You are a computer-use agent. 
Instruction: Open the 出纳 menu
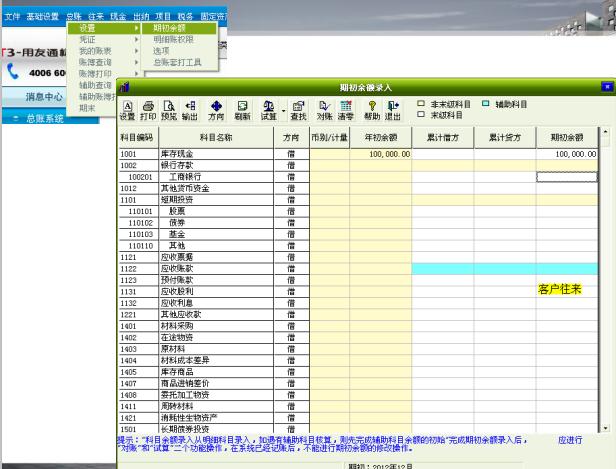pos(141,16)
